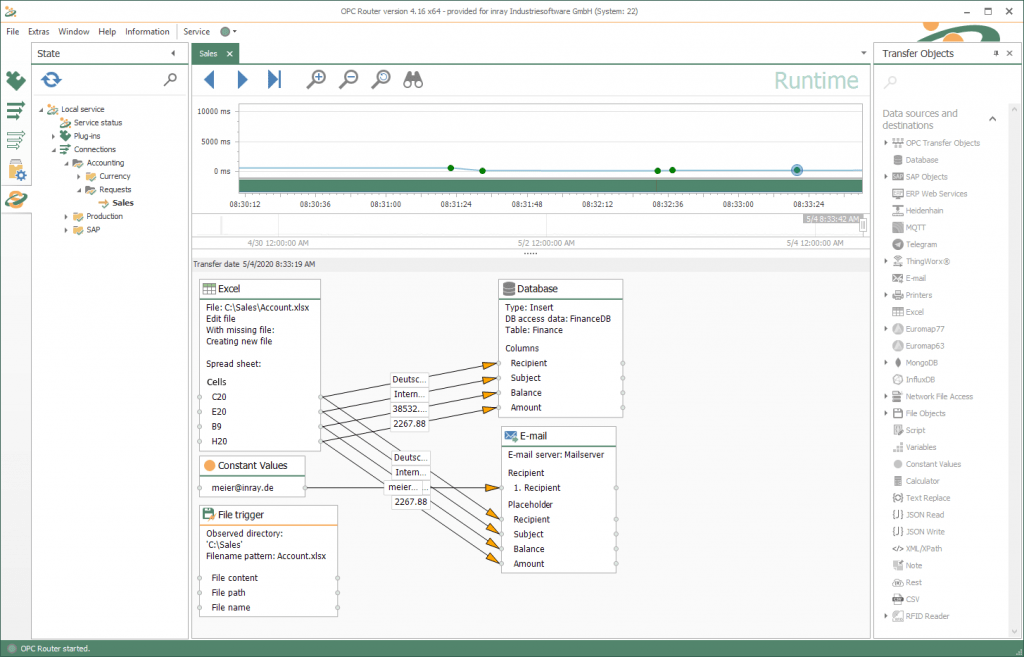1024x657 pixels.
Task: Click the selected timeline data point
Action: tap(797, 170)
